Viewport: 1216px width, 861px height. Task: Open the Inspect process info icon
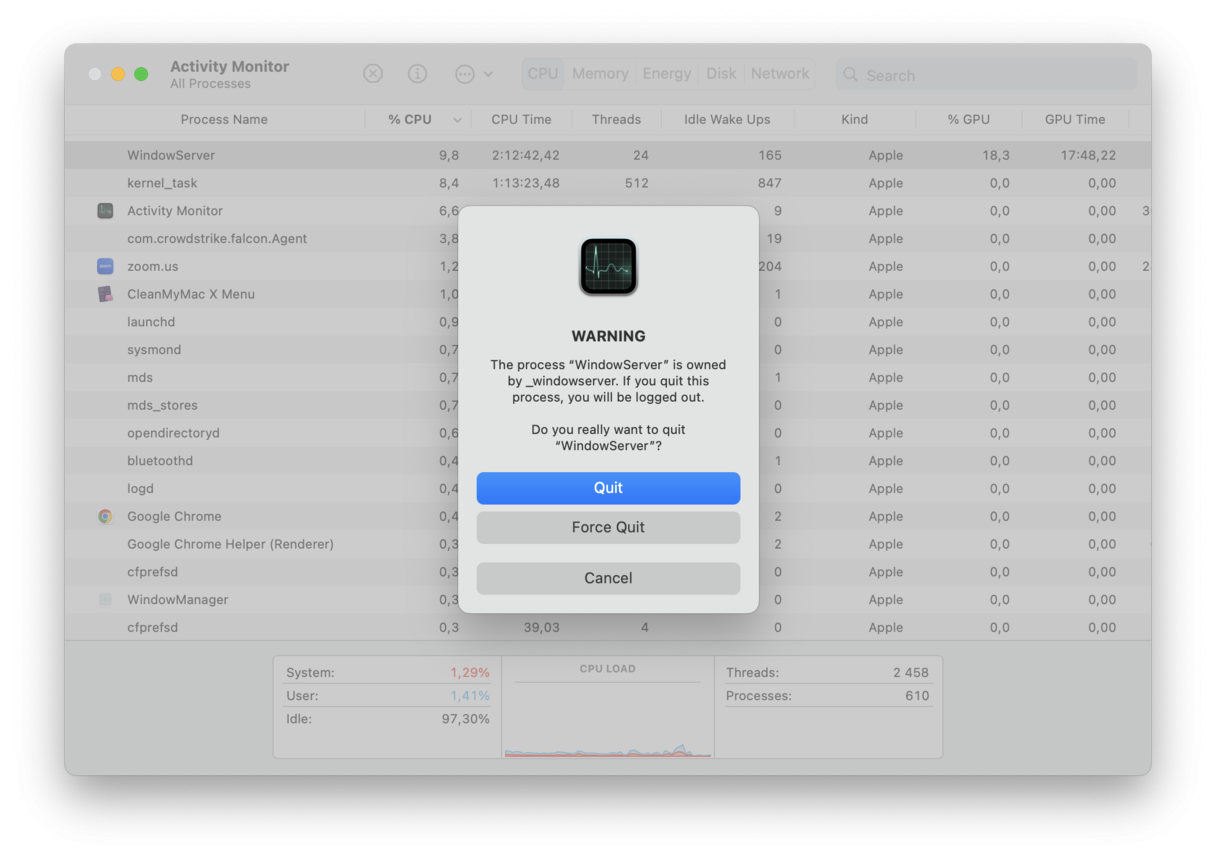pos(417,73)
